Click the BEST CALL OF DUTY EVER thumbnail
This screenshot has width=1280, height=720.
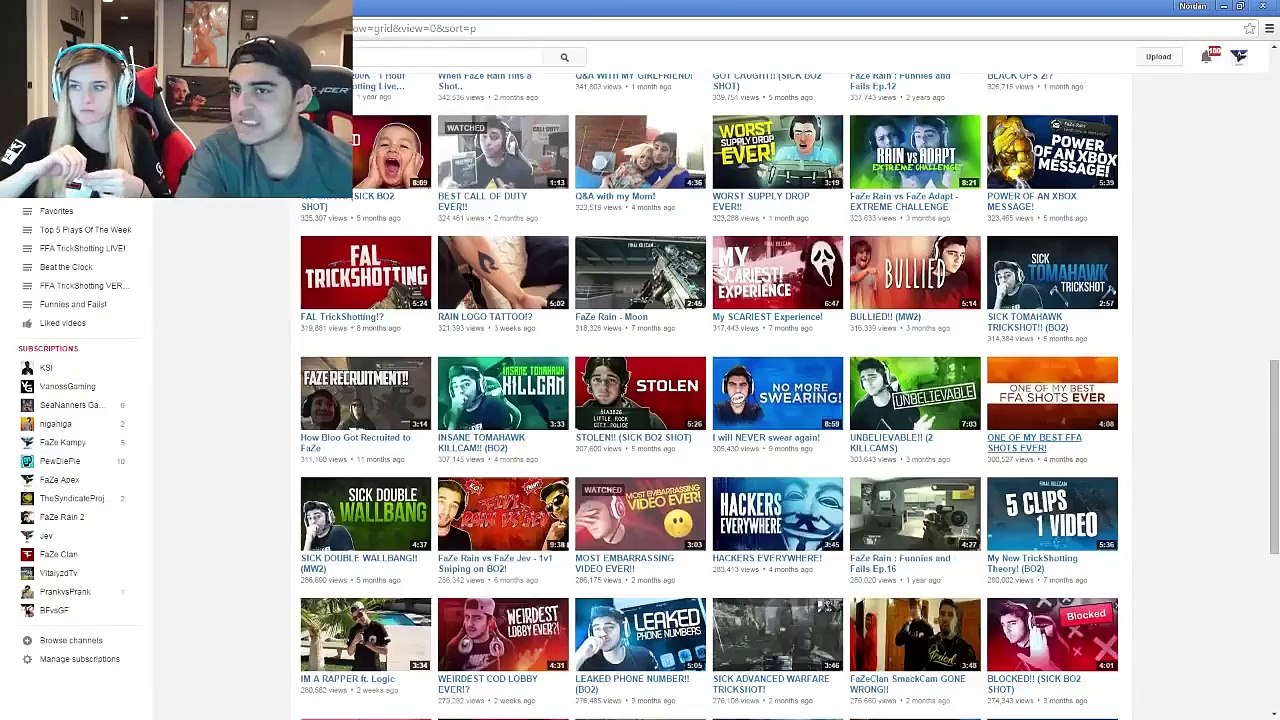click(503, 152)
